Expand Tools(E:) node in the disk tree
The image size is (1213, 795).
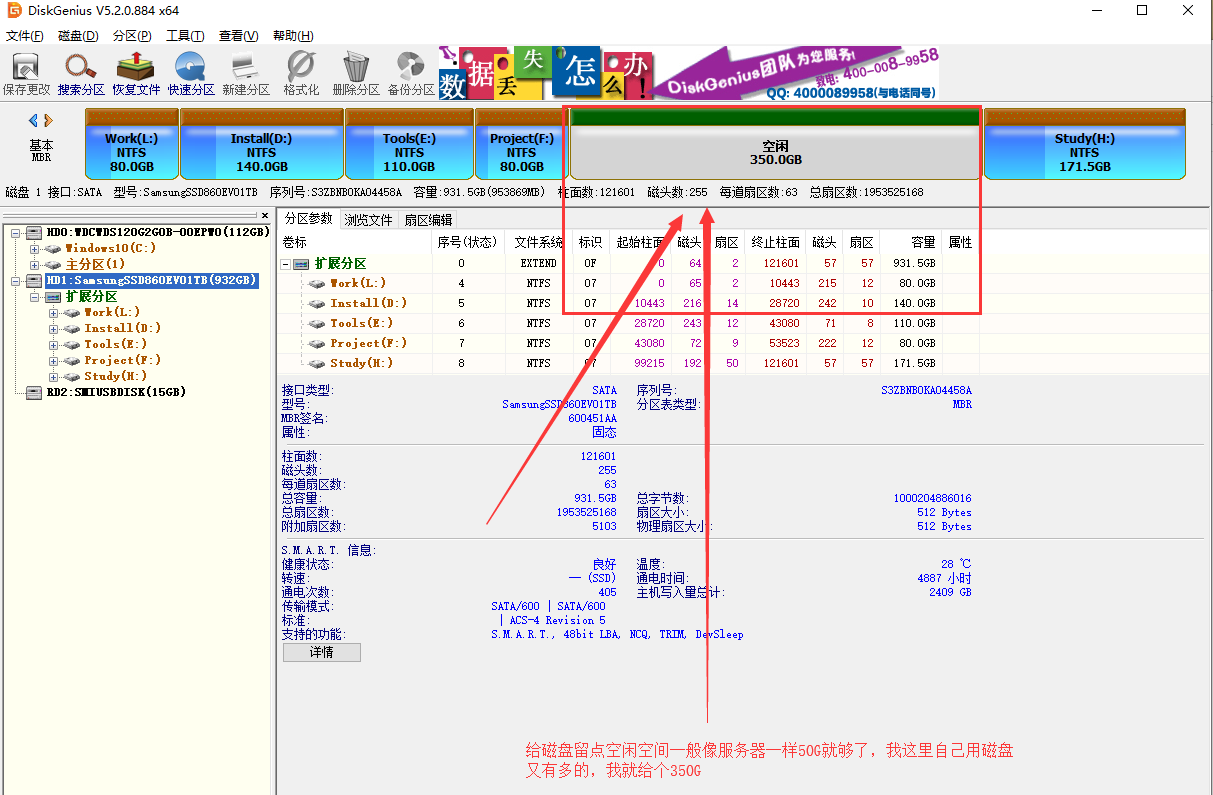[53, 345]
